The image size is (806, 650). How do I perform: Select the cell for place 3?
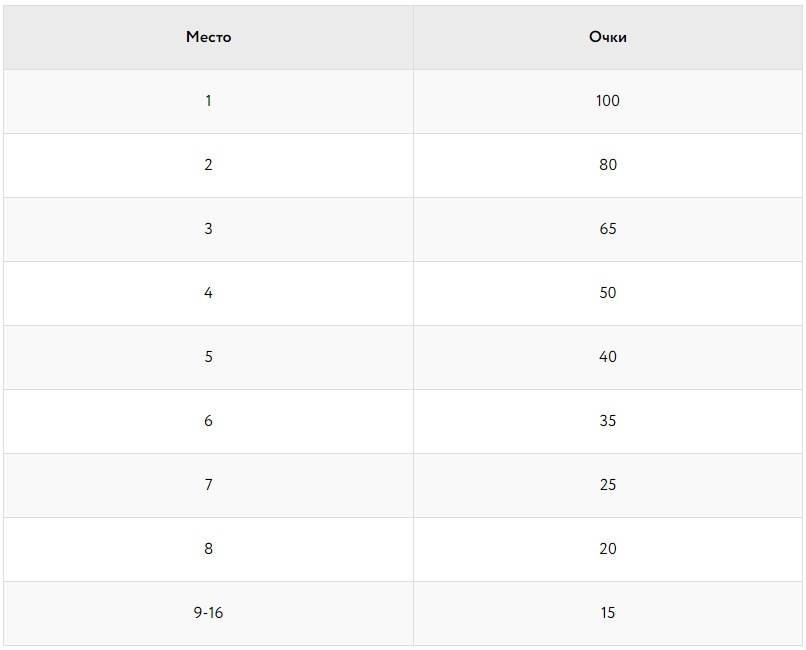point(208,229)
